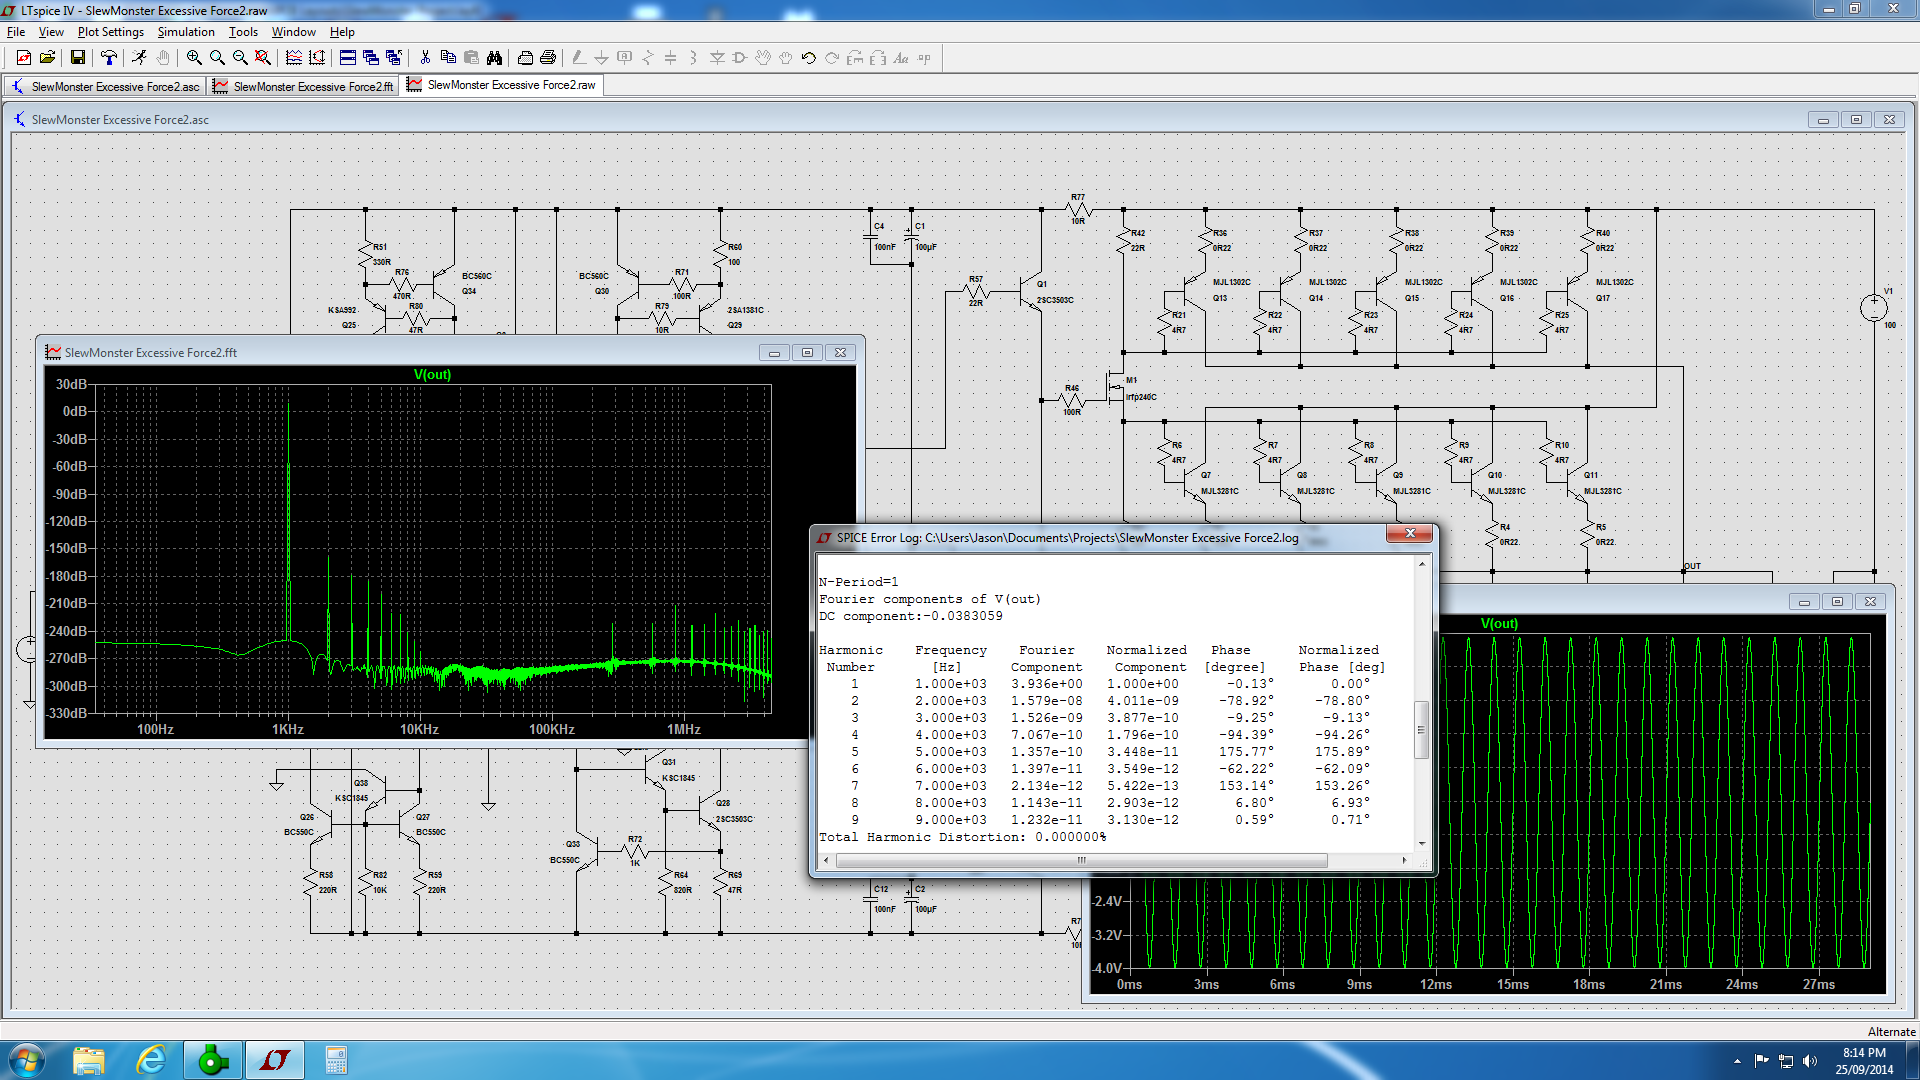1920x1080 pixels.
Task: Click the Copy icon in the toolbar
Action: 448,58
